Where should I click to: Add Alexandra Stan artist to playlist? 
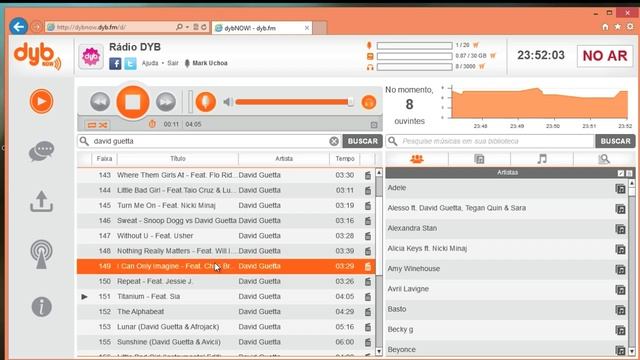click(620, 229)
